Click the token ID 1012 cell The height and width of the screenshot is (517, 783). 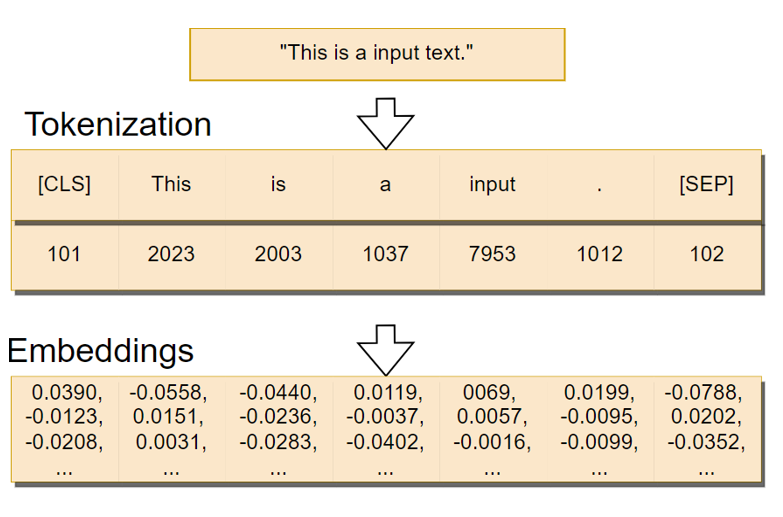599,254
